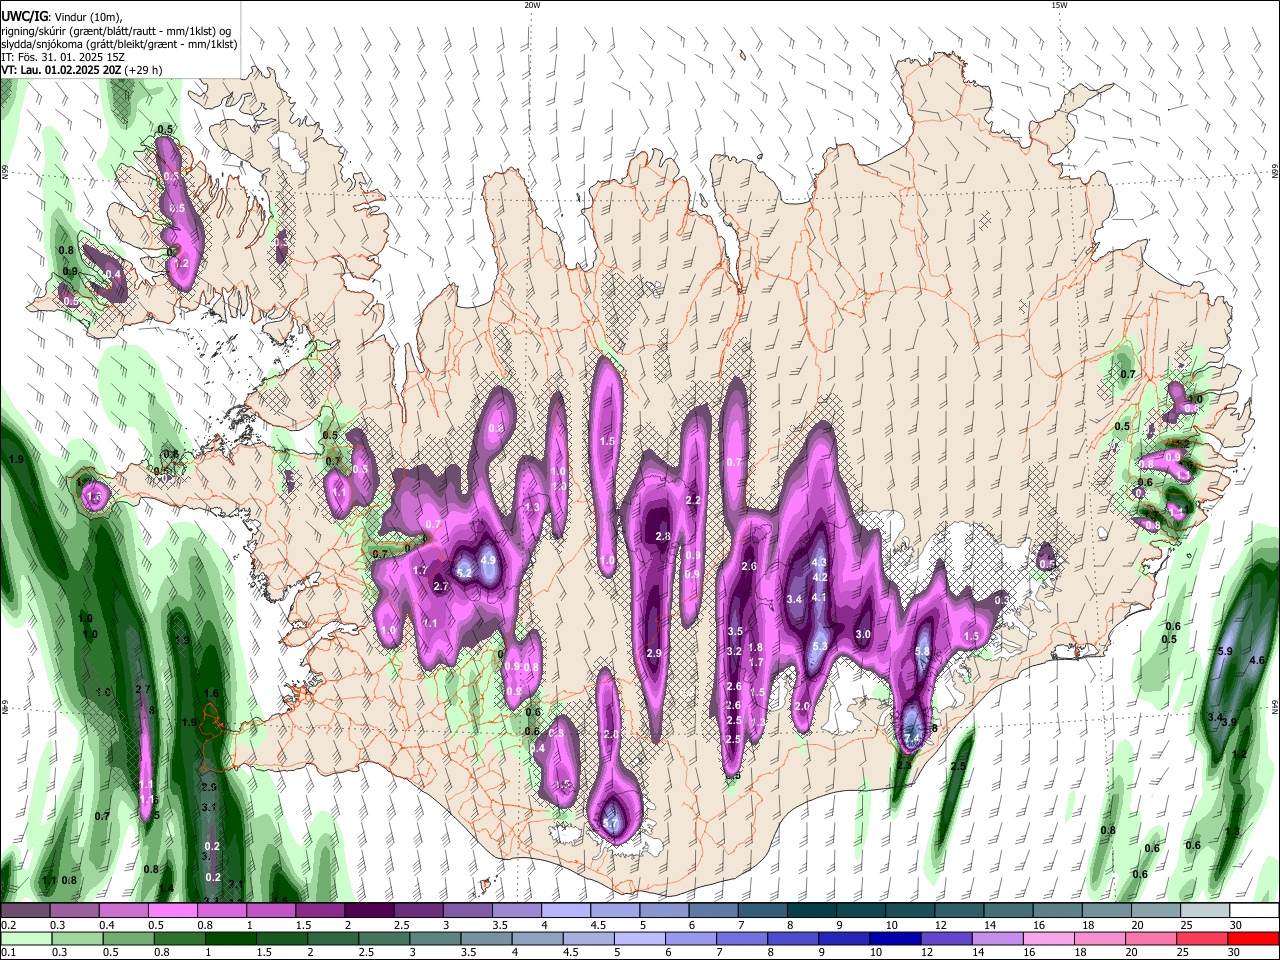The image size is (1280, 960).
Task: Click the 4.6 rain value offshore to the east
Action: pos(1257,660)
